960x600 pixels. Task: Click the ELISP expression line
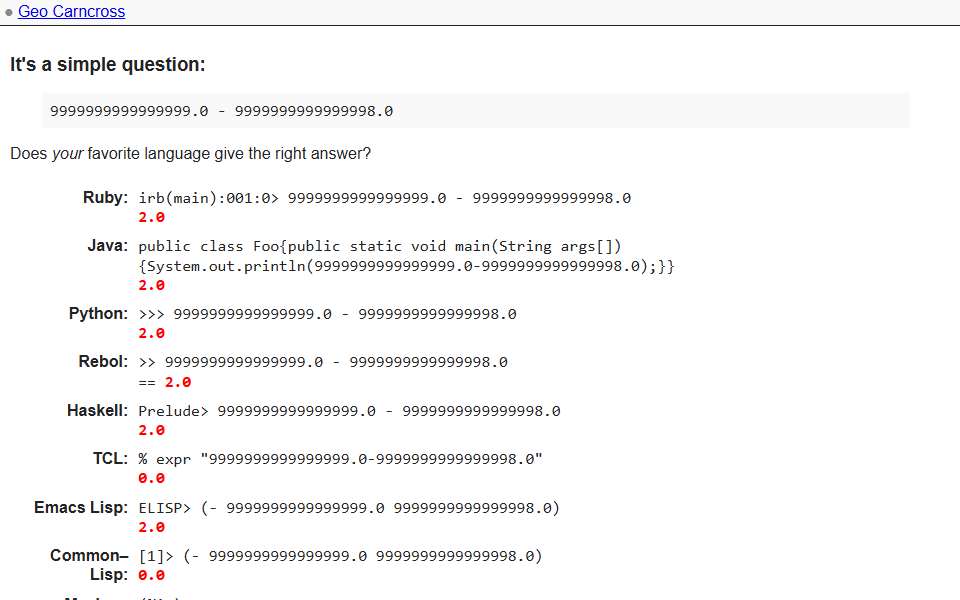pos(349,508)
